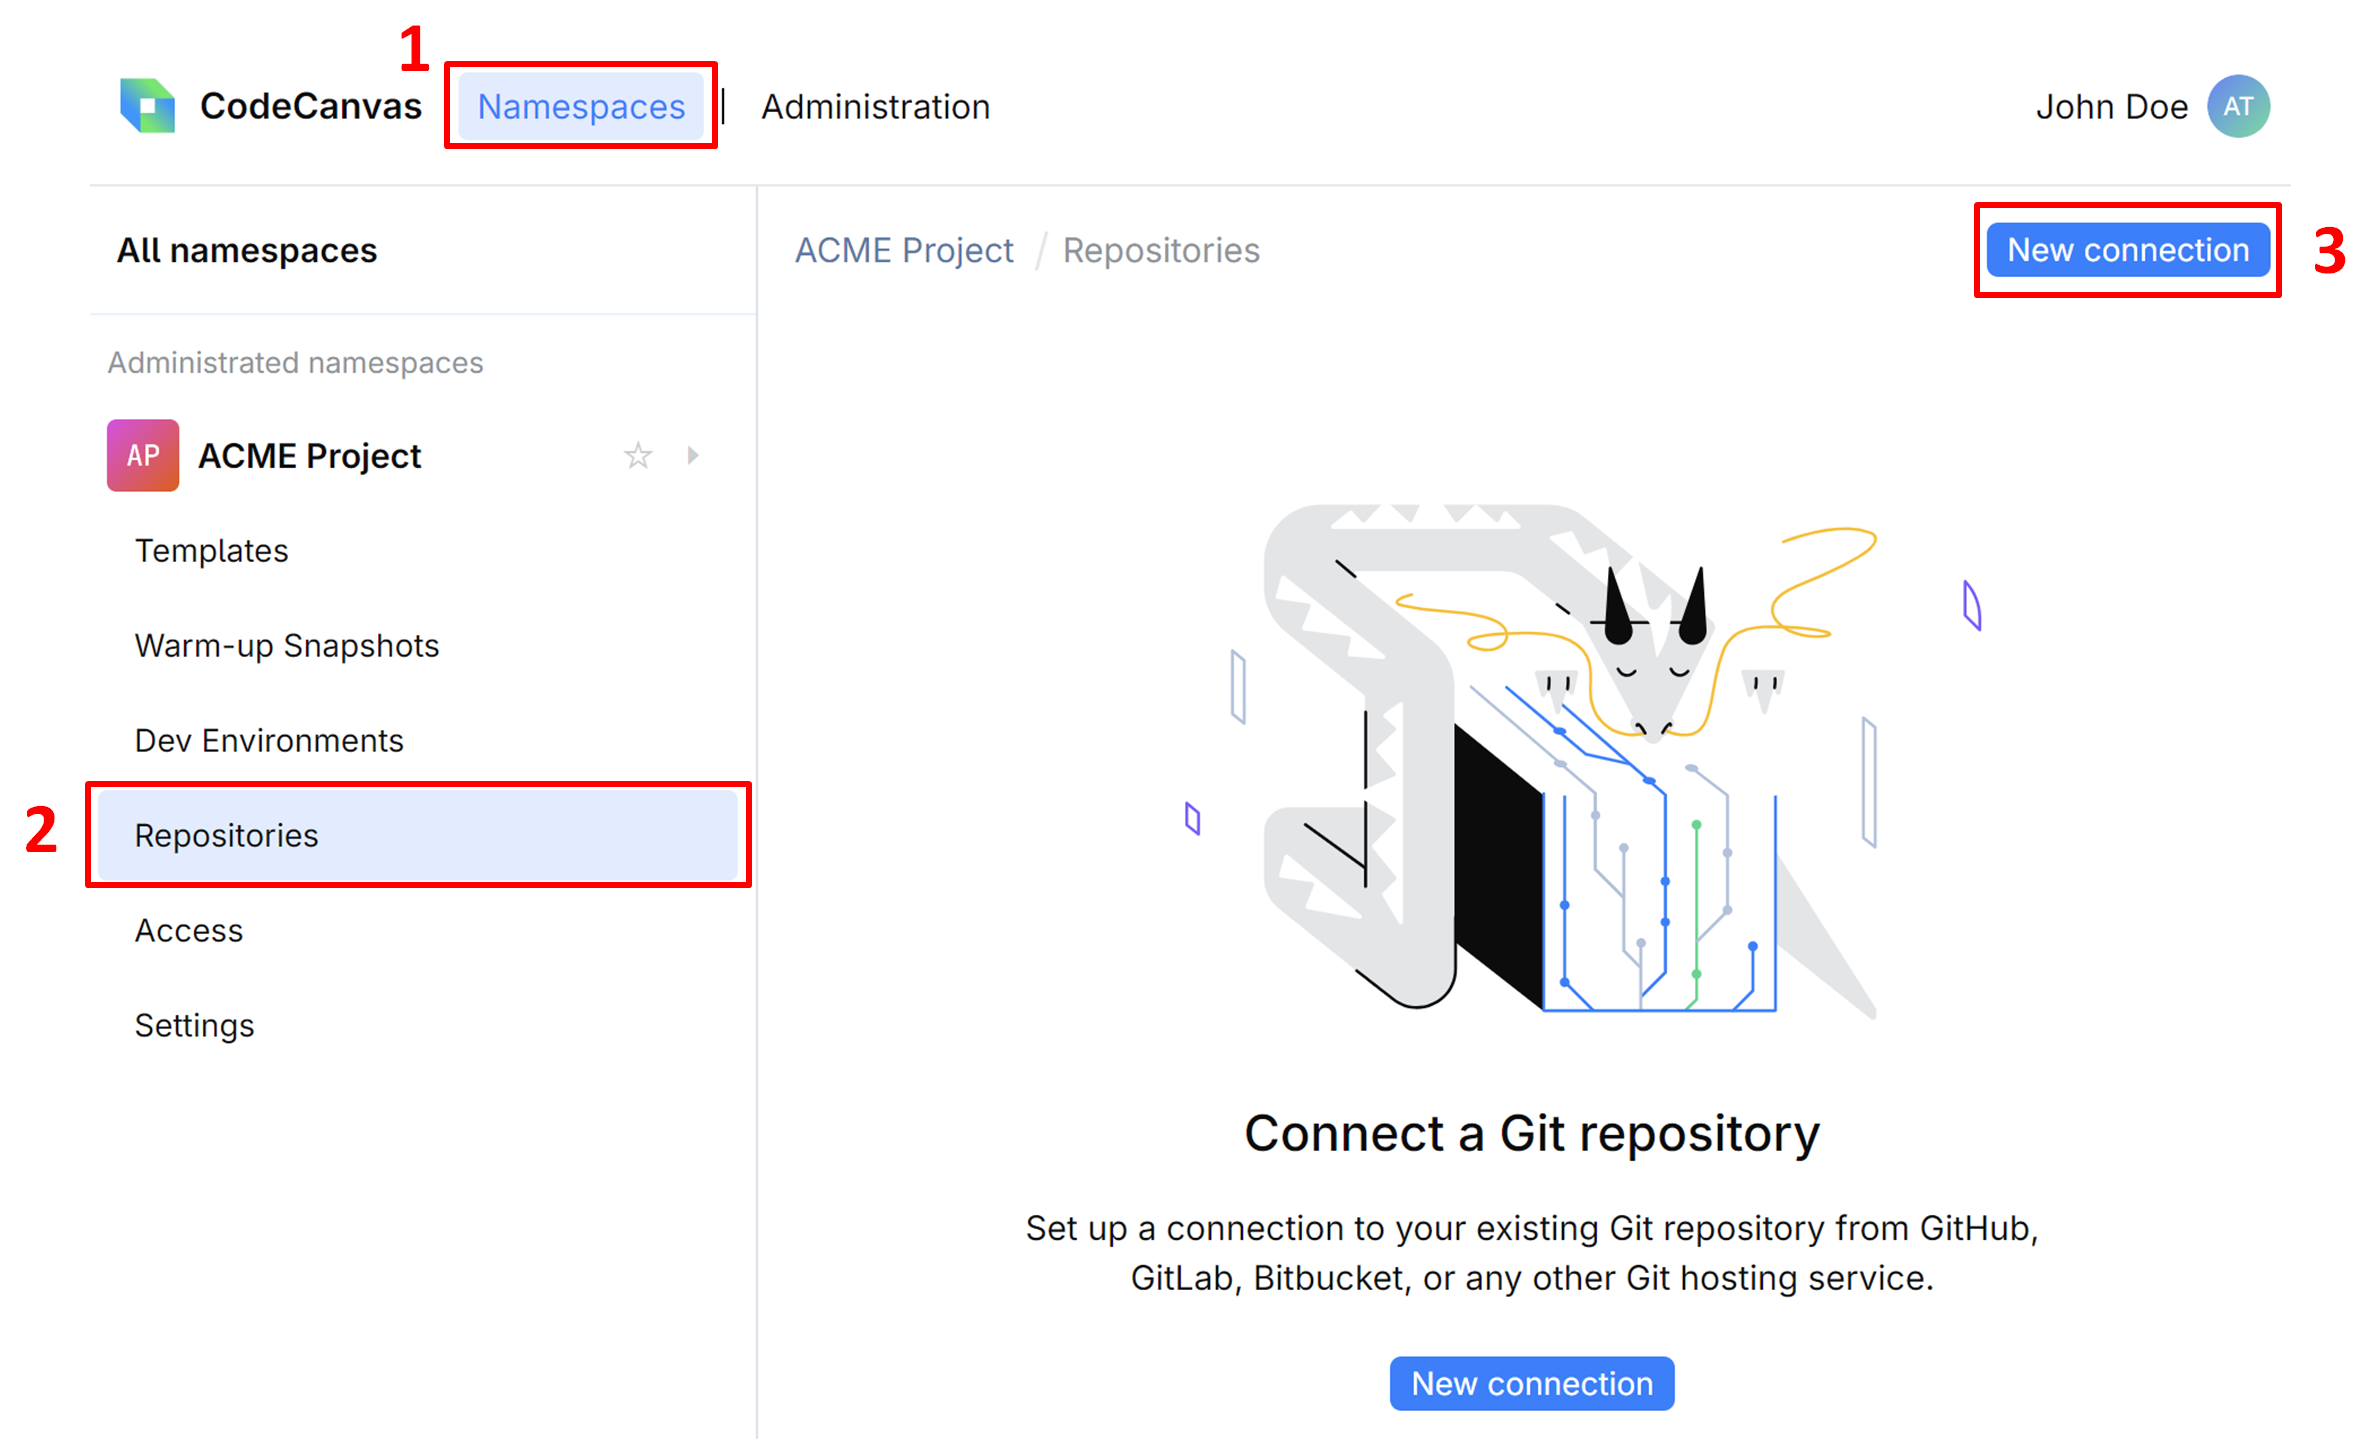Click the New connection button at top

[x=2126, y=250]
